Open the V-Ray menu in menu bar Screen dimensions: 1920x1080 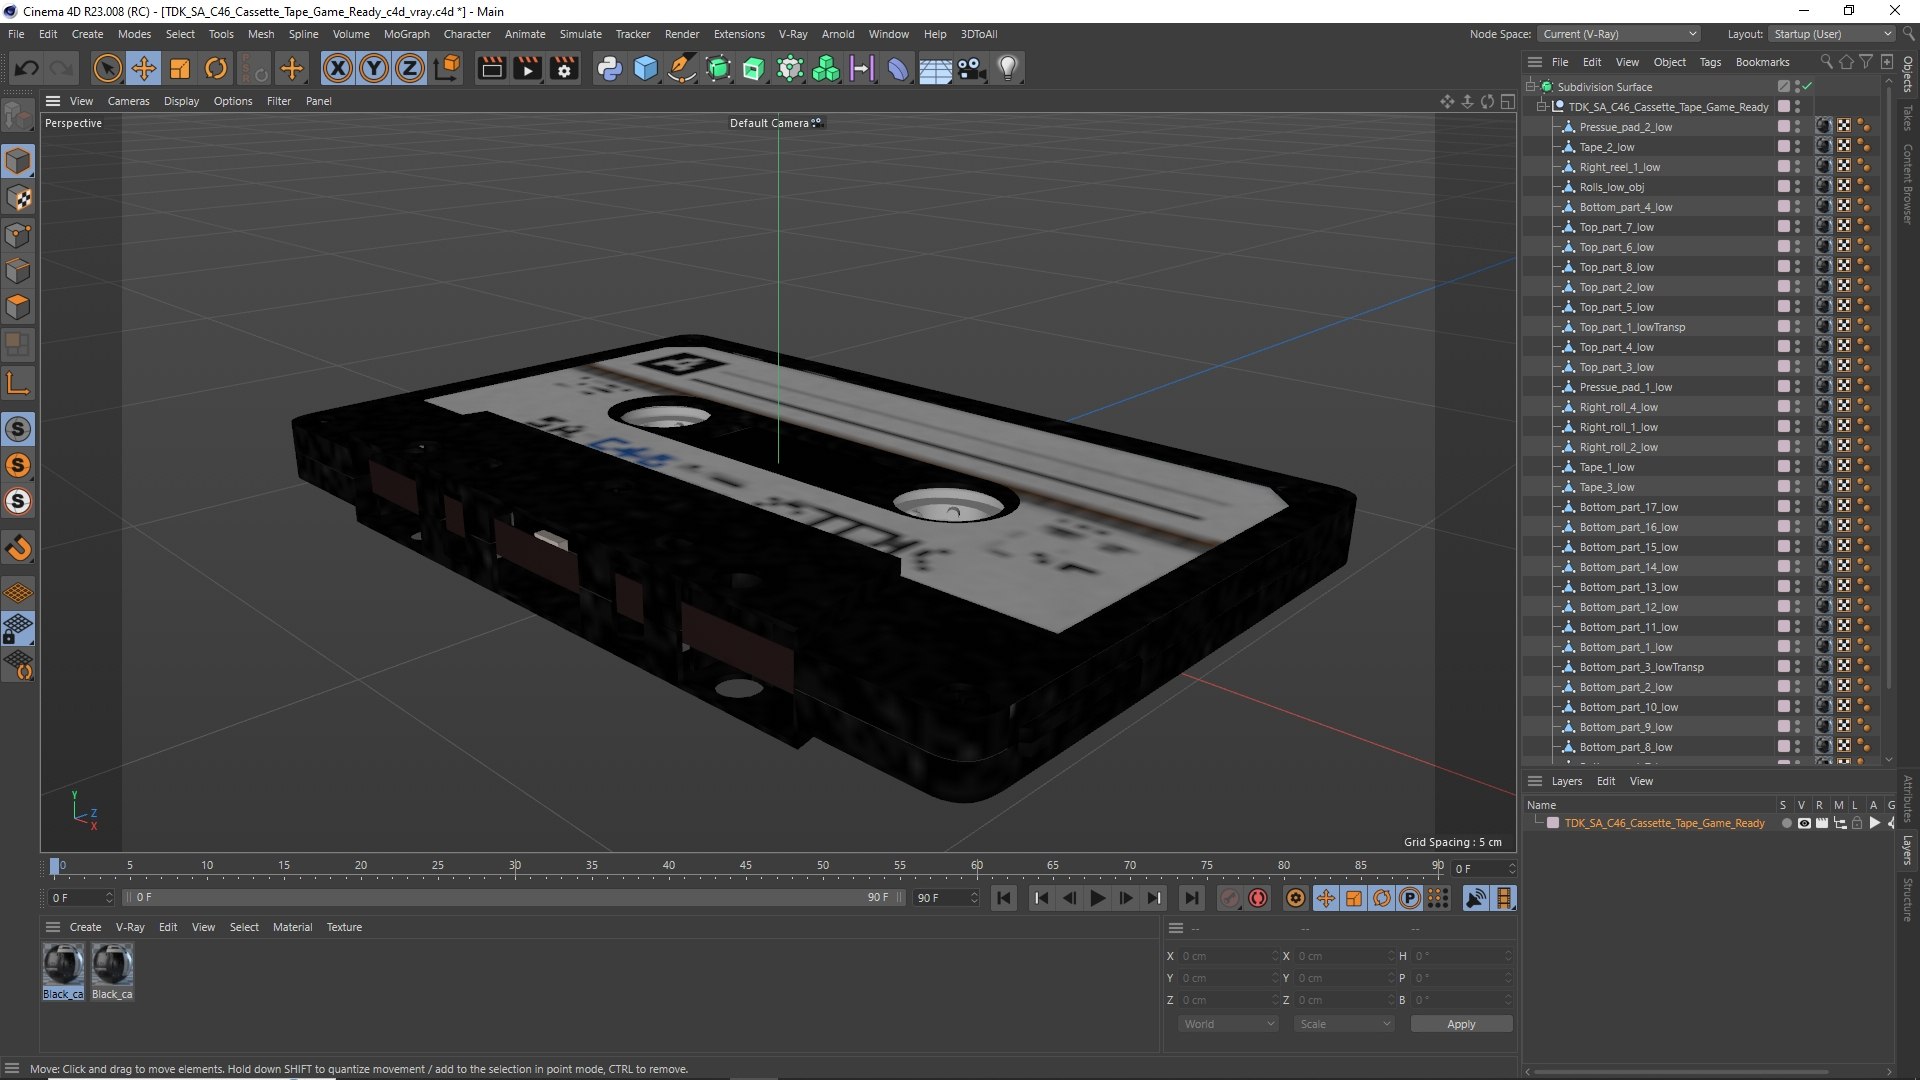click(792, 34)
